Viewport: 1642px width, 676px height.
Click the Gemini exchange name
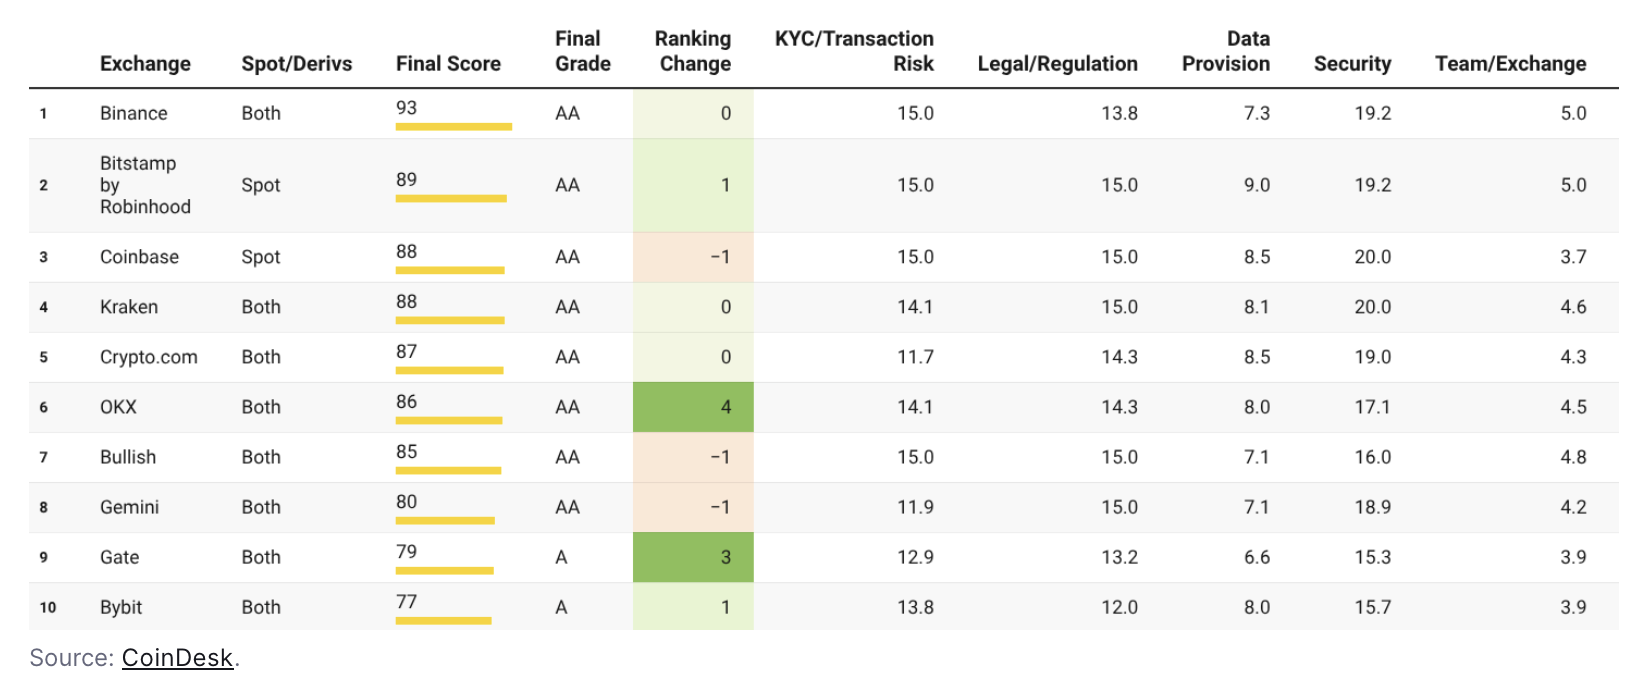(129, 507)
